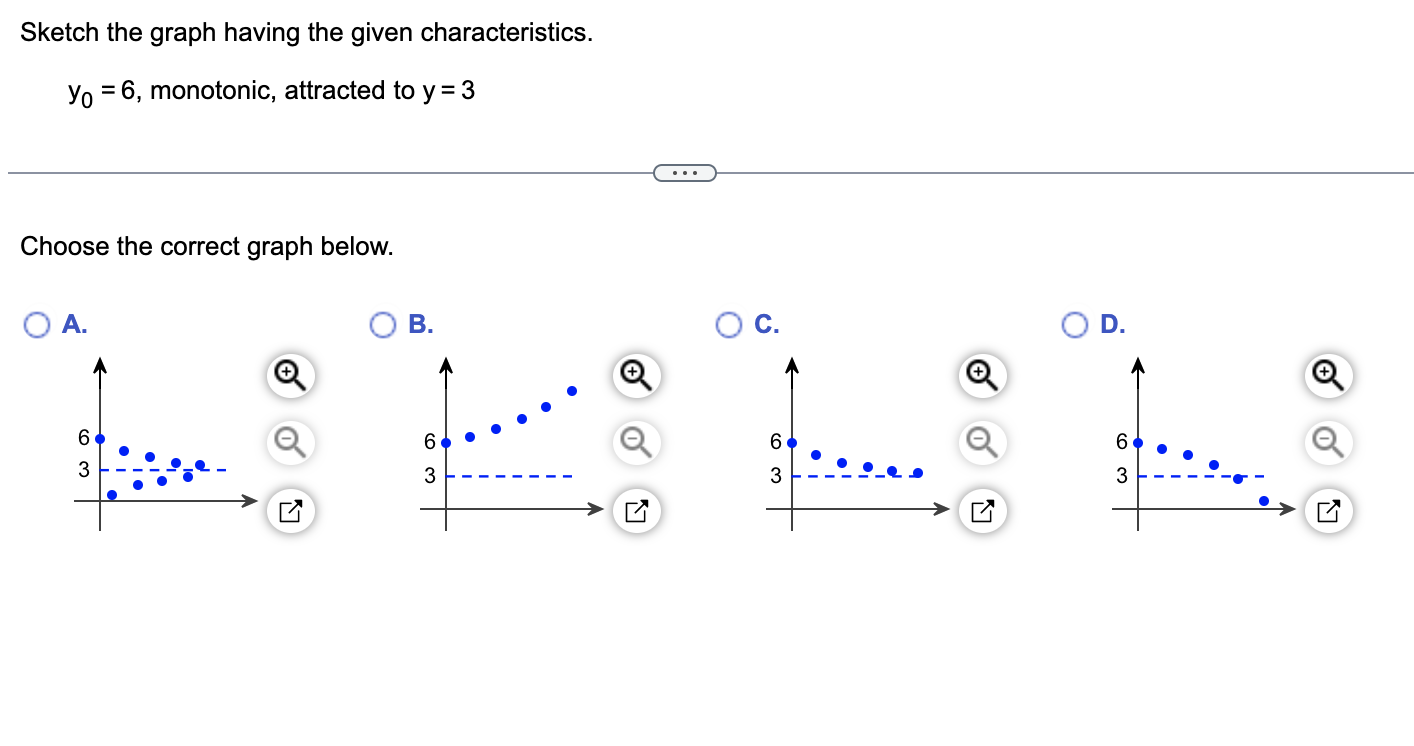Screen dimensions: 1414x746
Task: Click the zoom-out magnifier for graph A
Action: click(289, 444)
